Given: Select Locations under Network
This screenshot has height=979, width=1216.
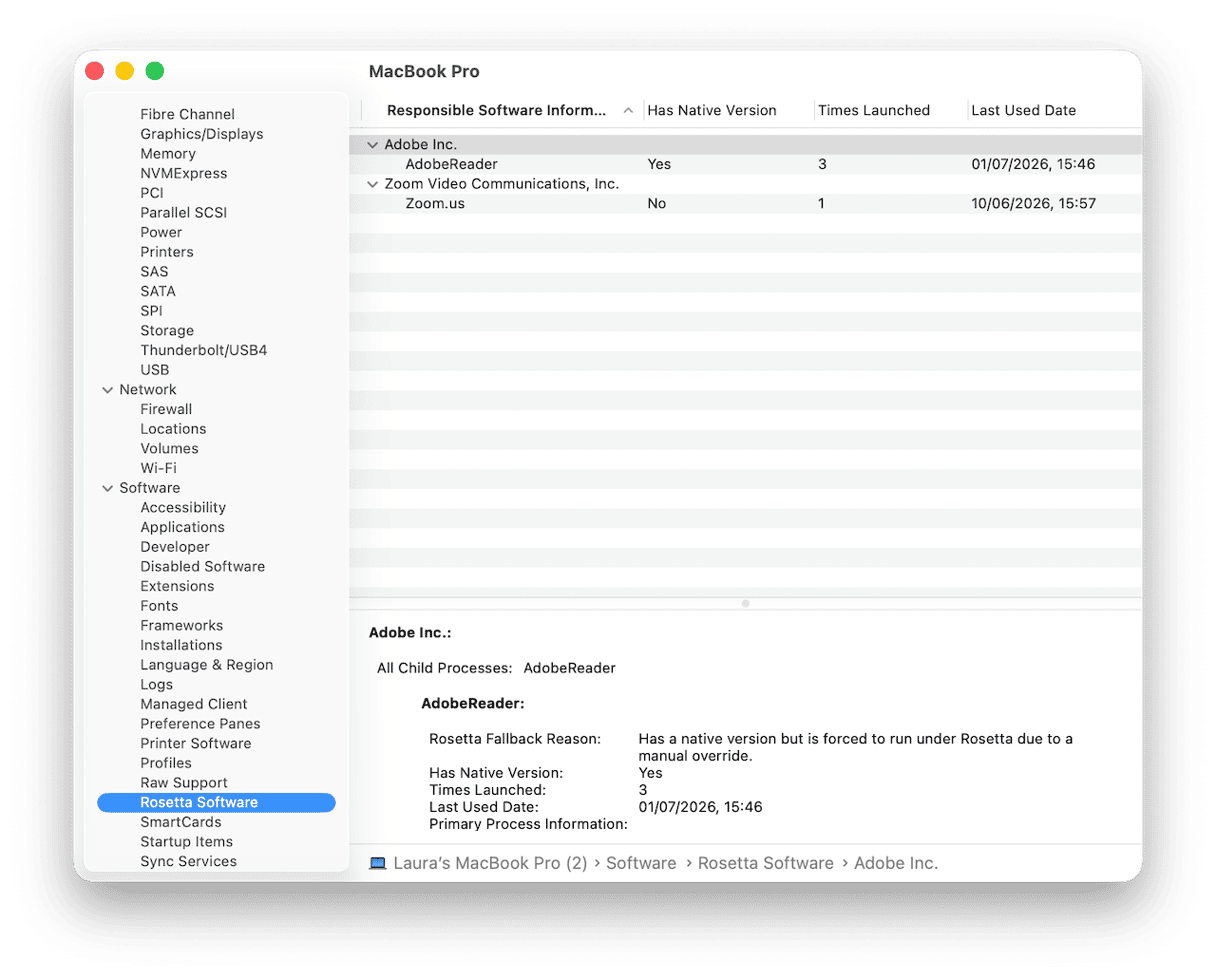Looking at the screenshot, I should point(173,429).
